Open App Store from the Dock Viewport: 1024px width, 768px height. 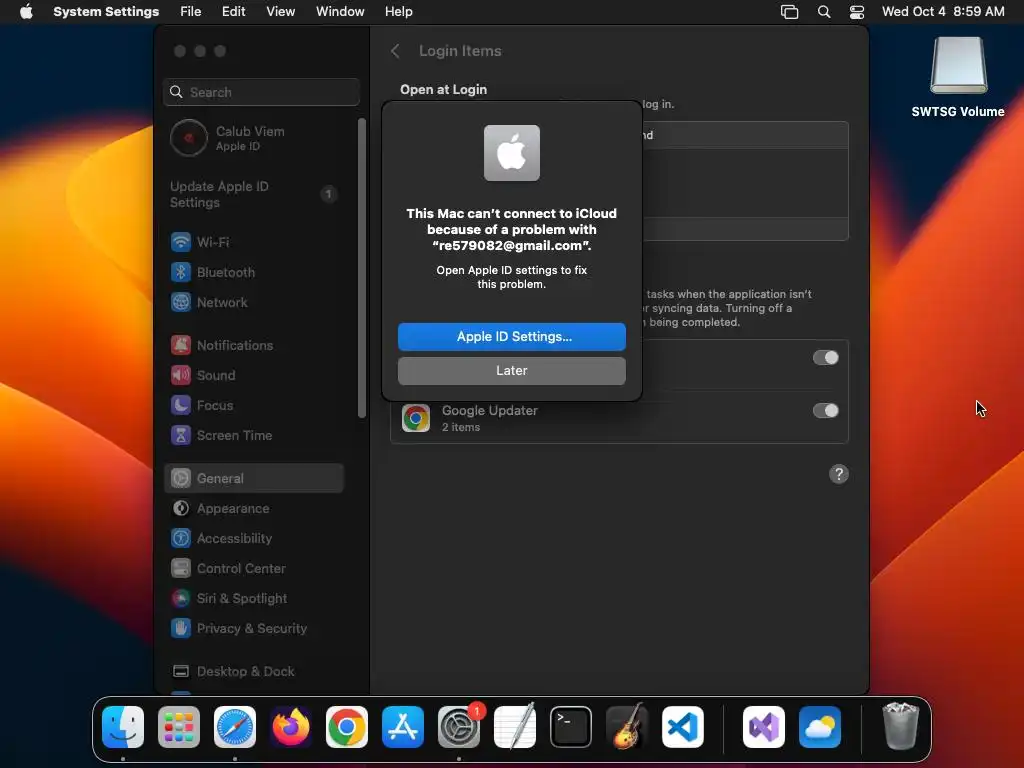403,727
